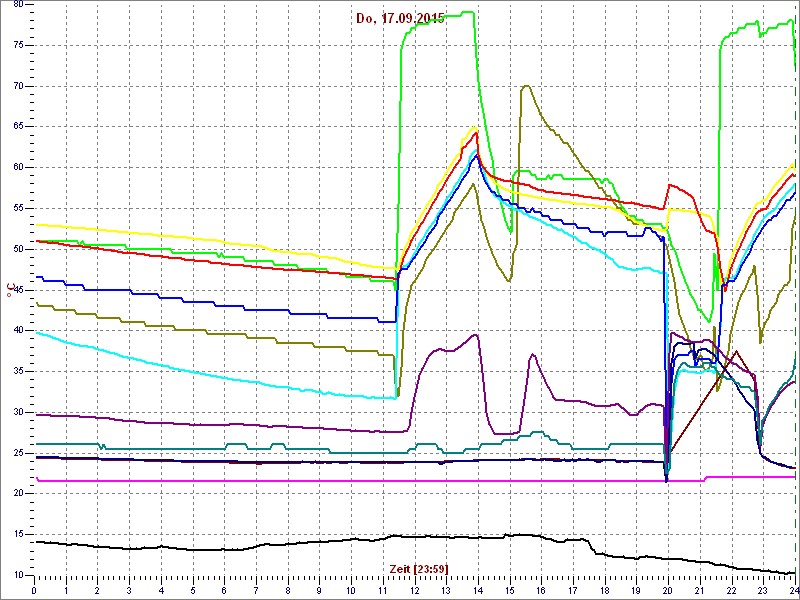
Task: Click hour 5 on the time axis
Action: 193,591
